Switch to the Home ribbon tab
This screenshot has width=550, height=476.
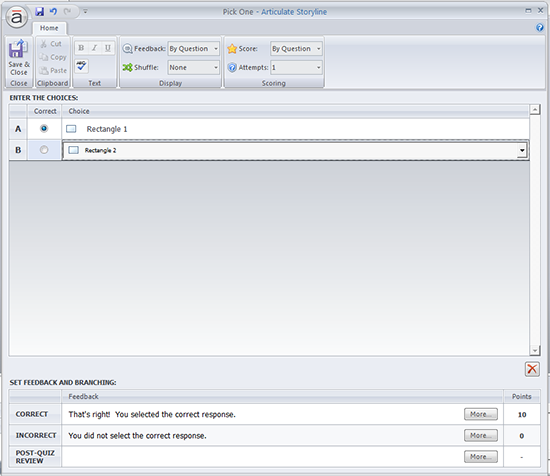click(x=49, y=28)
